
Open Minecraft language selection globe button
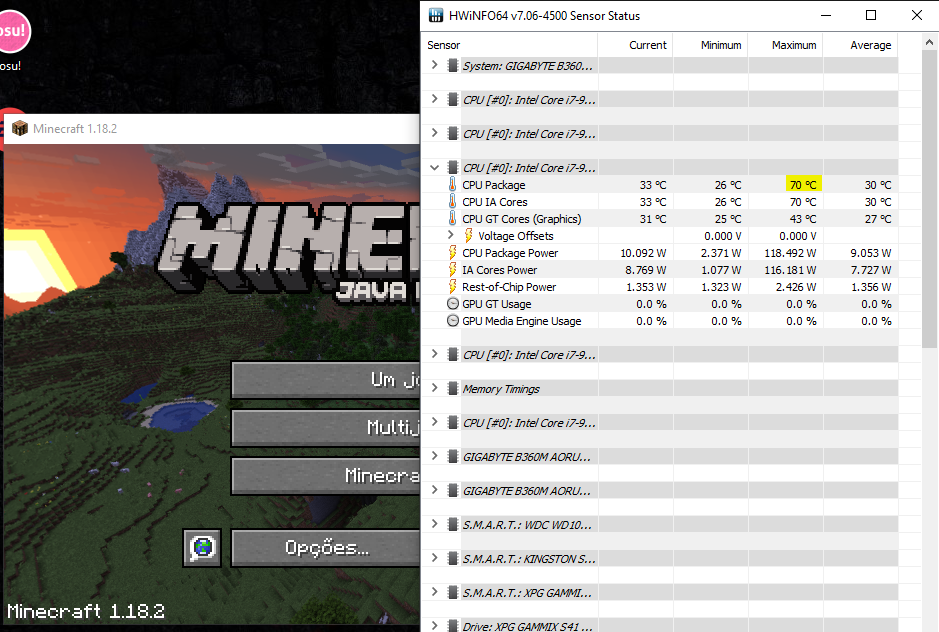(202, 548)
